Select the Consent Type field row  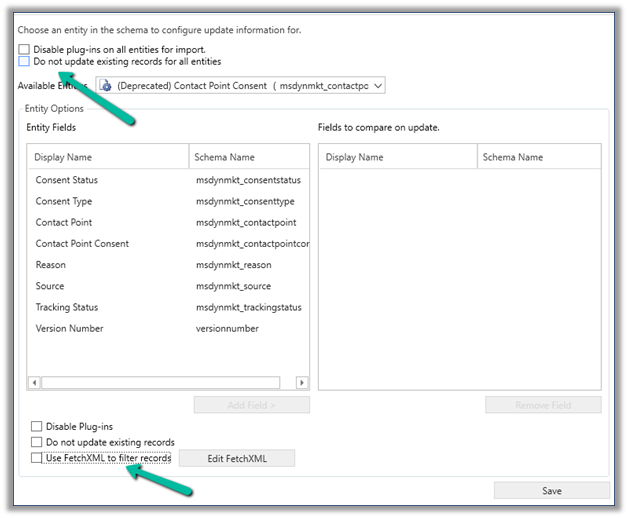[x=65, y=201]
